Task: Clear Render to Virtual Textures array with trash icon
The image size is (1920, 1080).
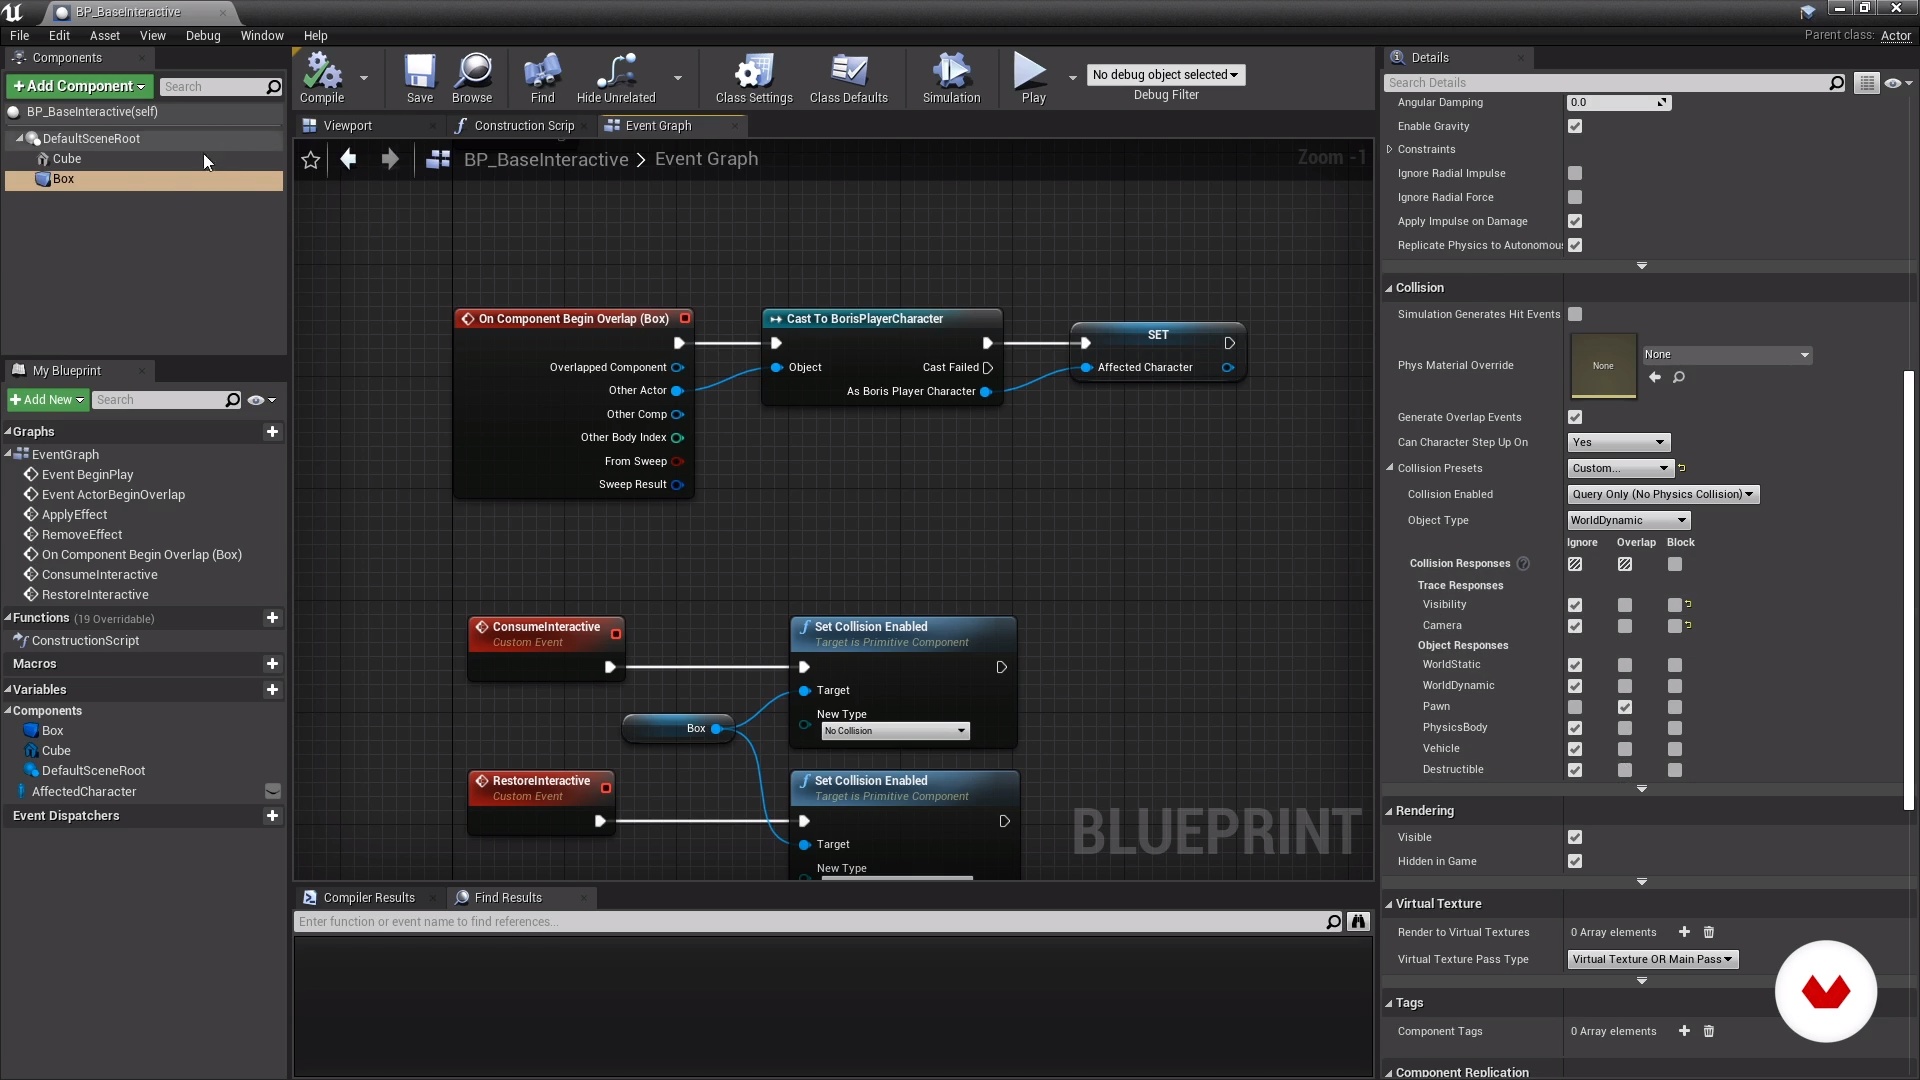Action: pyautogui.click(x=1709, y=933)
